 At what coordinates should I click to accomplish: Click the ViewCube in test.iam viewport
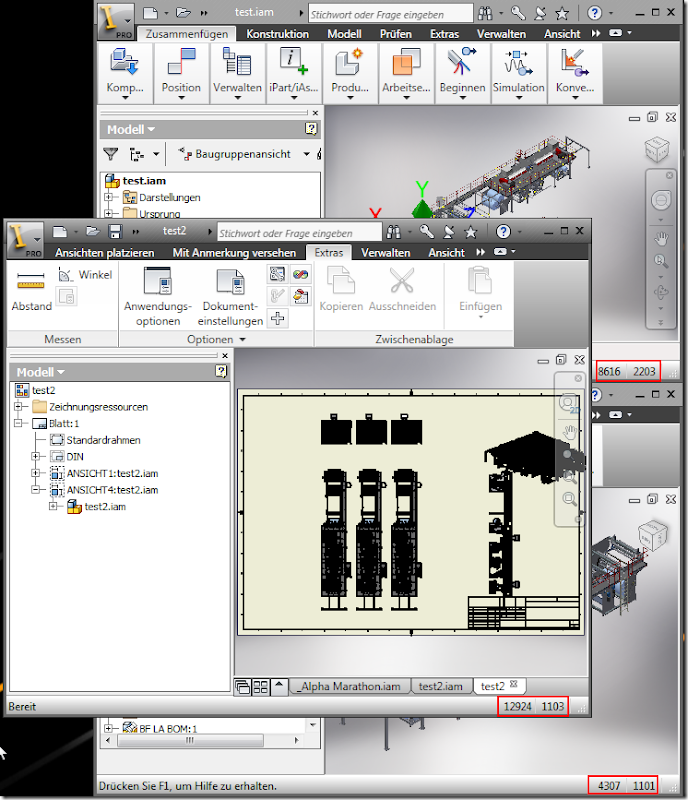(657, 149)
